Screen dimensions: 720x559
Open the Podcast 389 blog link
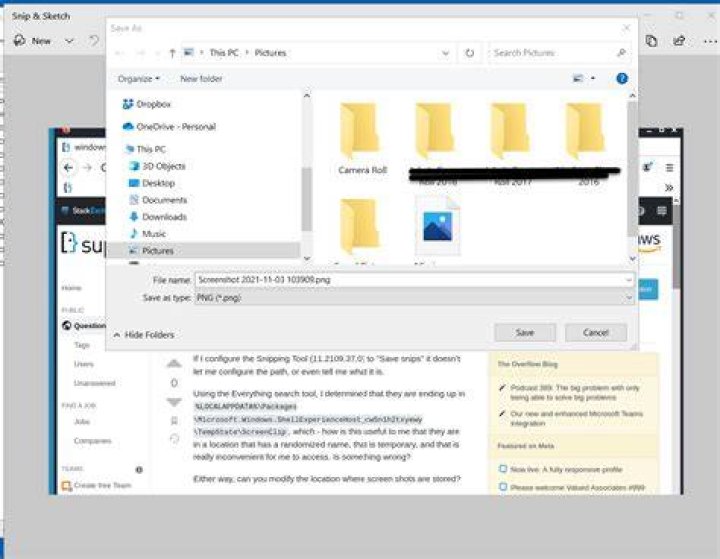coord(574,393)
